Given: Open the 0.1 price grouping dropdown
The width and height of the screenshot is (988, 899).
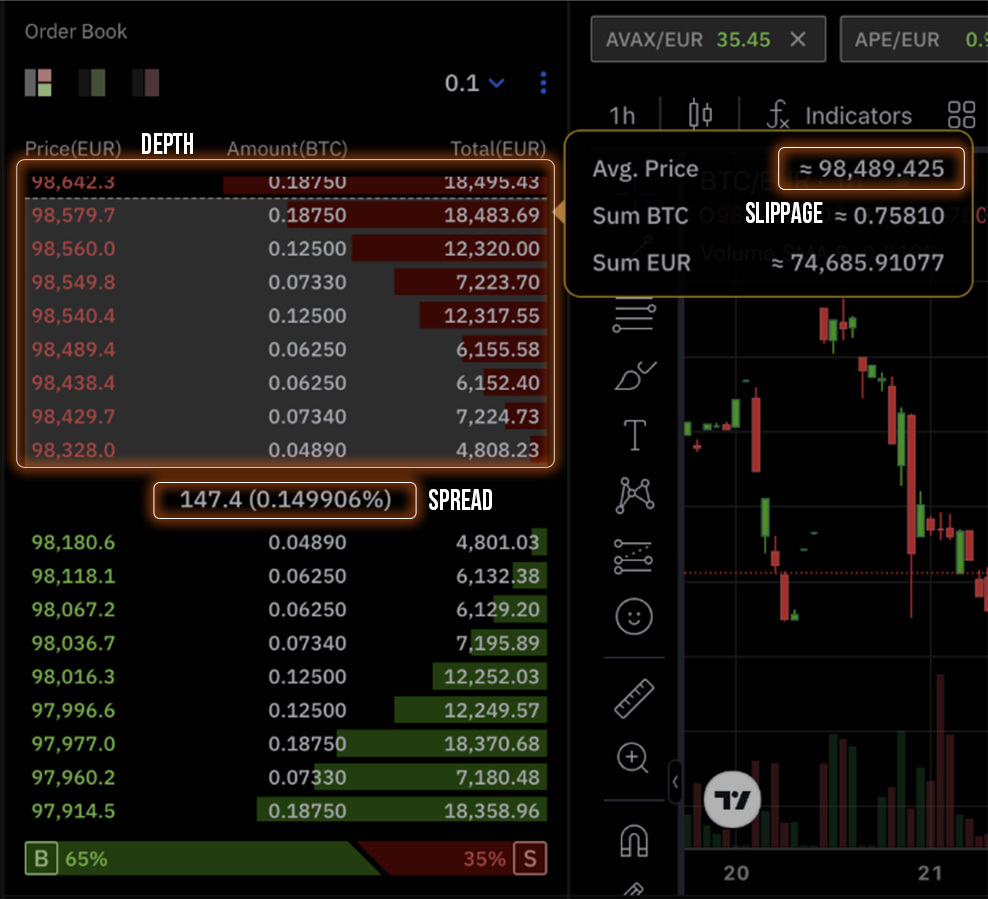Looking at the screenshot, I should click(475, 83).
